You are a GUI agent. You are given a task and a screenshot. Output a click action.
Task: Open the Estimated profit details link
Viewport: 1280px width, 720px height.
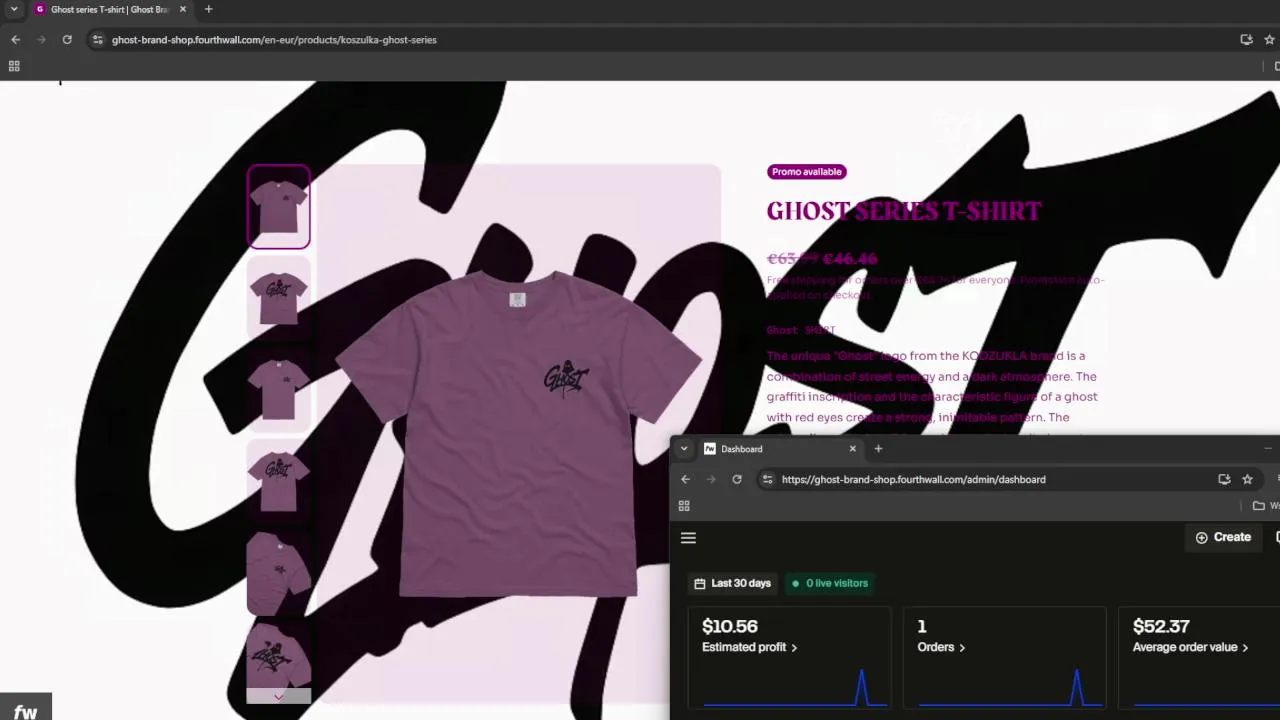pos(750,647)
